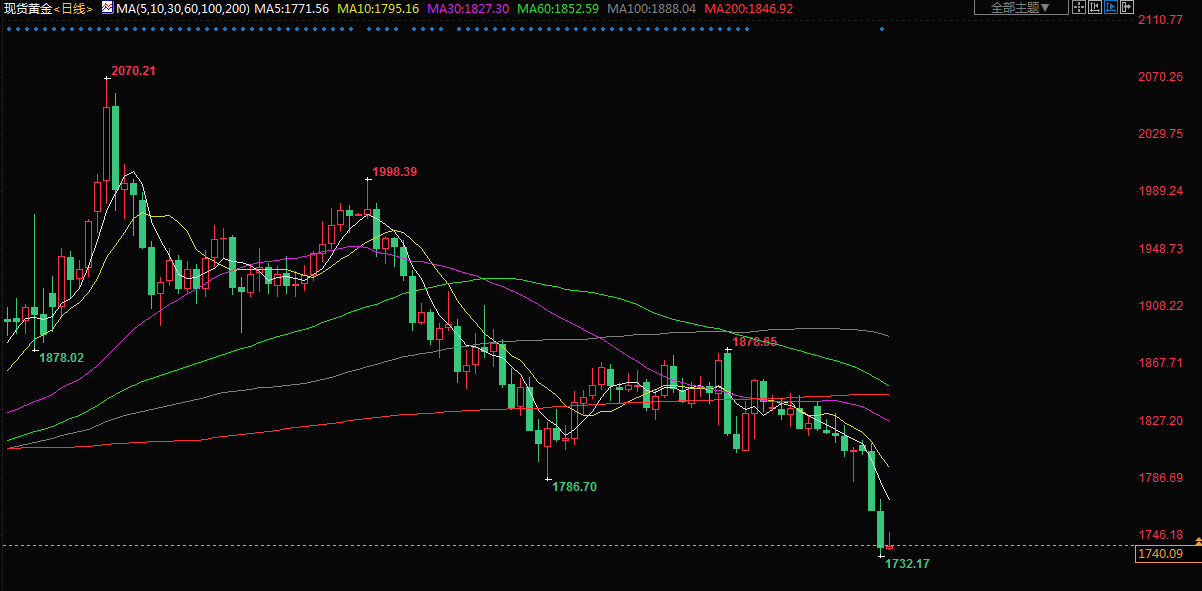The height and width of the screenshot is (591, 1202).
Task: Click the current price tag 1740.09
Action: [1160, 554]
